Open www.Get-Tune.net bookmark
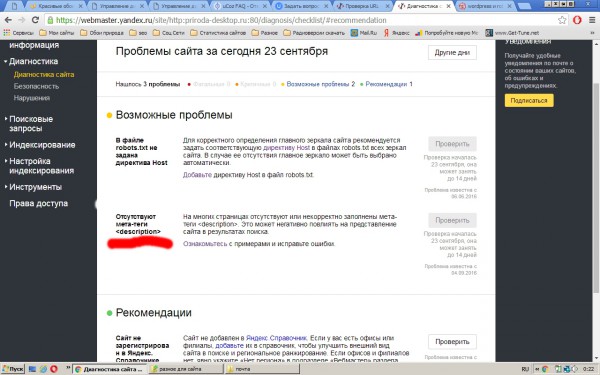The width and height of the screenshot is (600, 375). tap(512, 33)
